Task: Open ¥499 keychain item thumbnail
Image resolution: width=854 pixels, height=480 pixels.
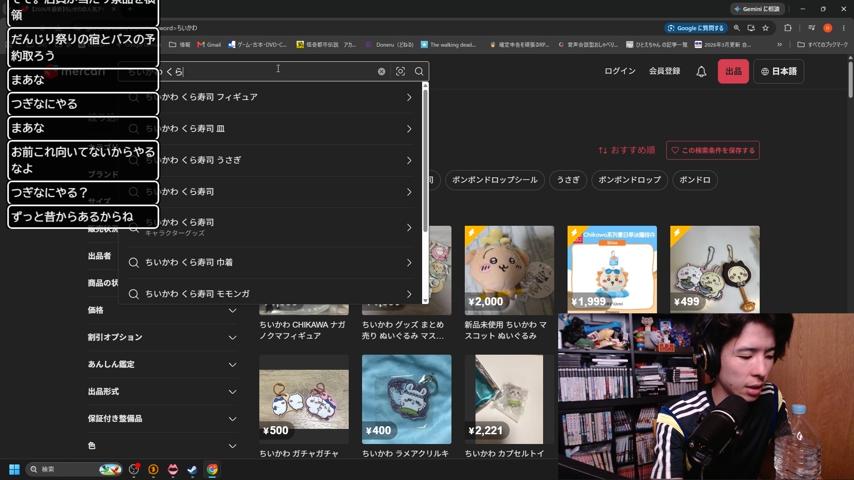Action: point(715,270)
